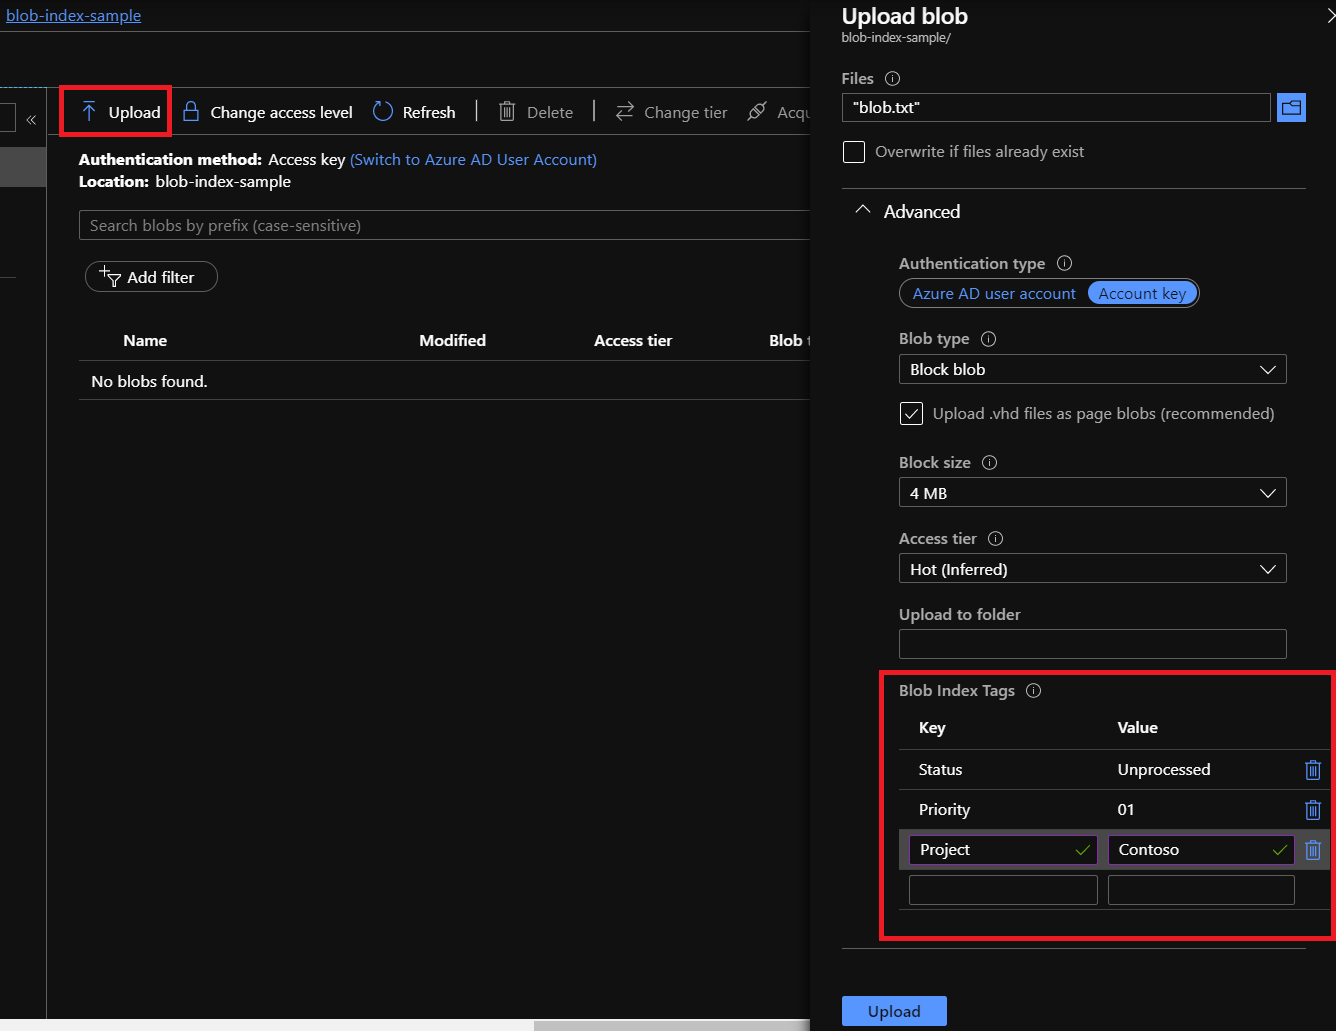Click the Change tier arrows icon

pos(626,111)
